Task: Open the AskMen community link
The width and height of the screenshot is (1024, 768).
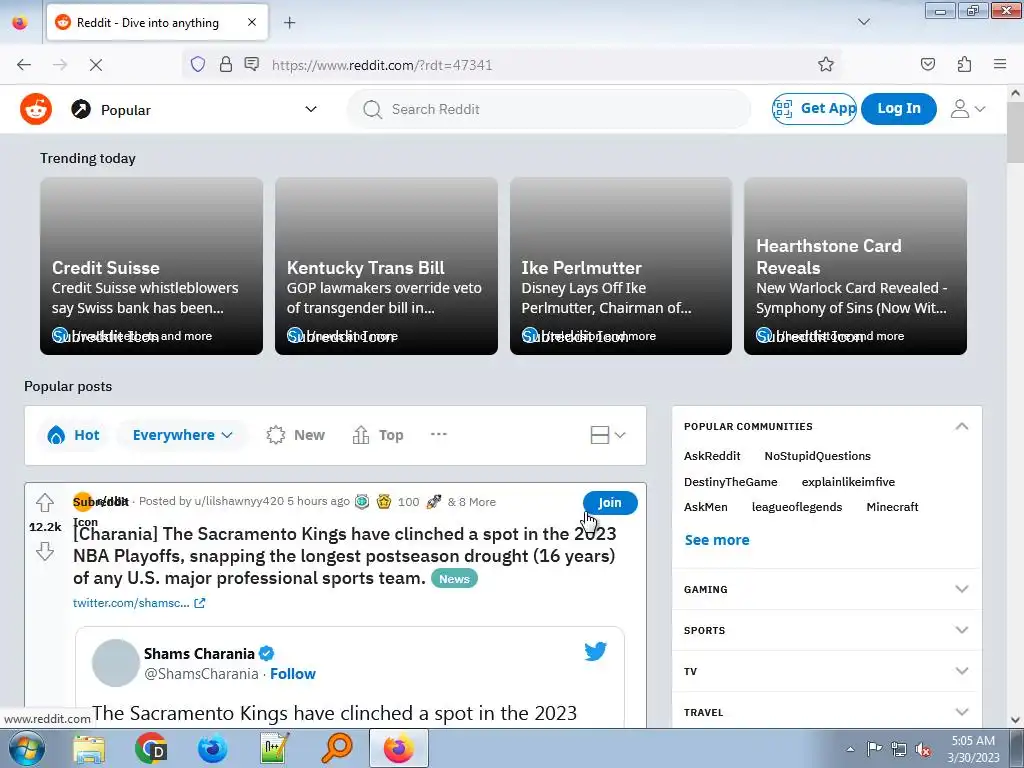Action: pos(705,507)
